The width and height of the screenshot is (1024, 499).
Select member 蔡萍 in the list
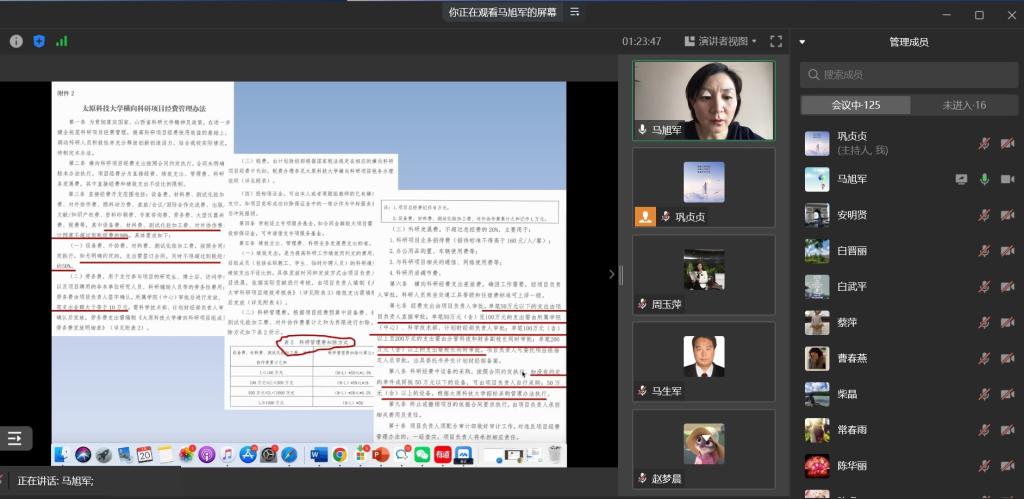(847, 322)
